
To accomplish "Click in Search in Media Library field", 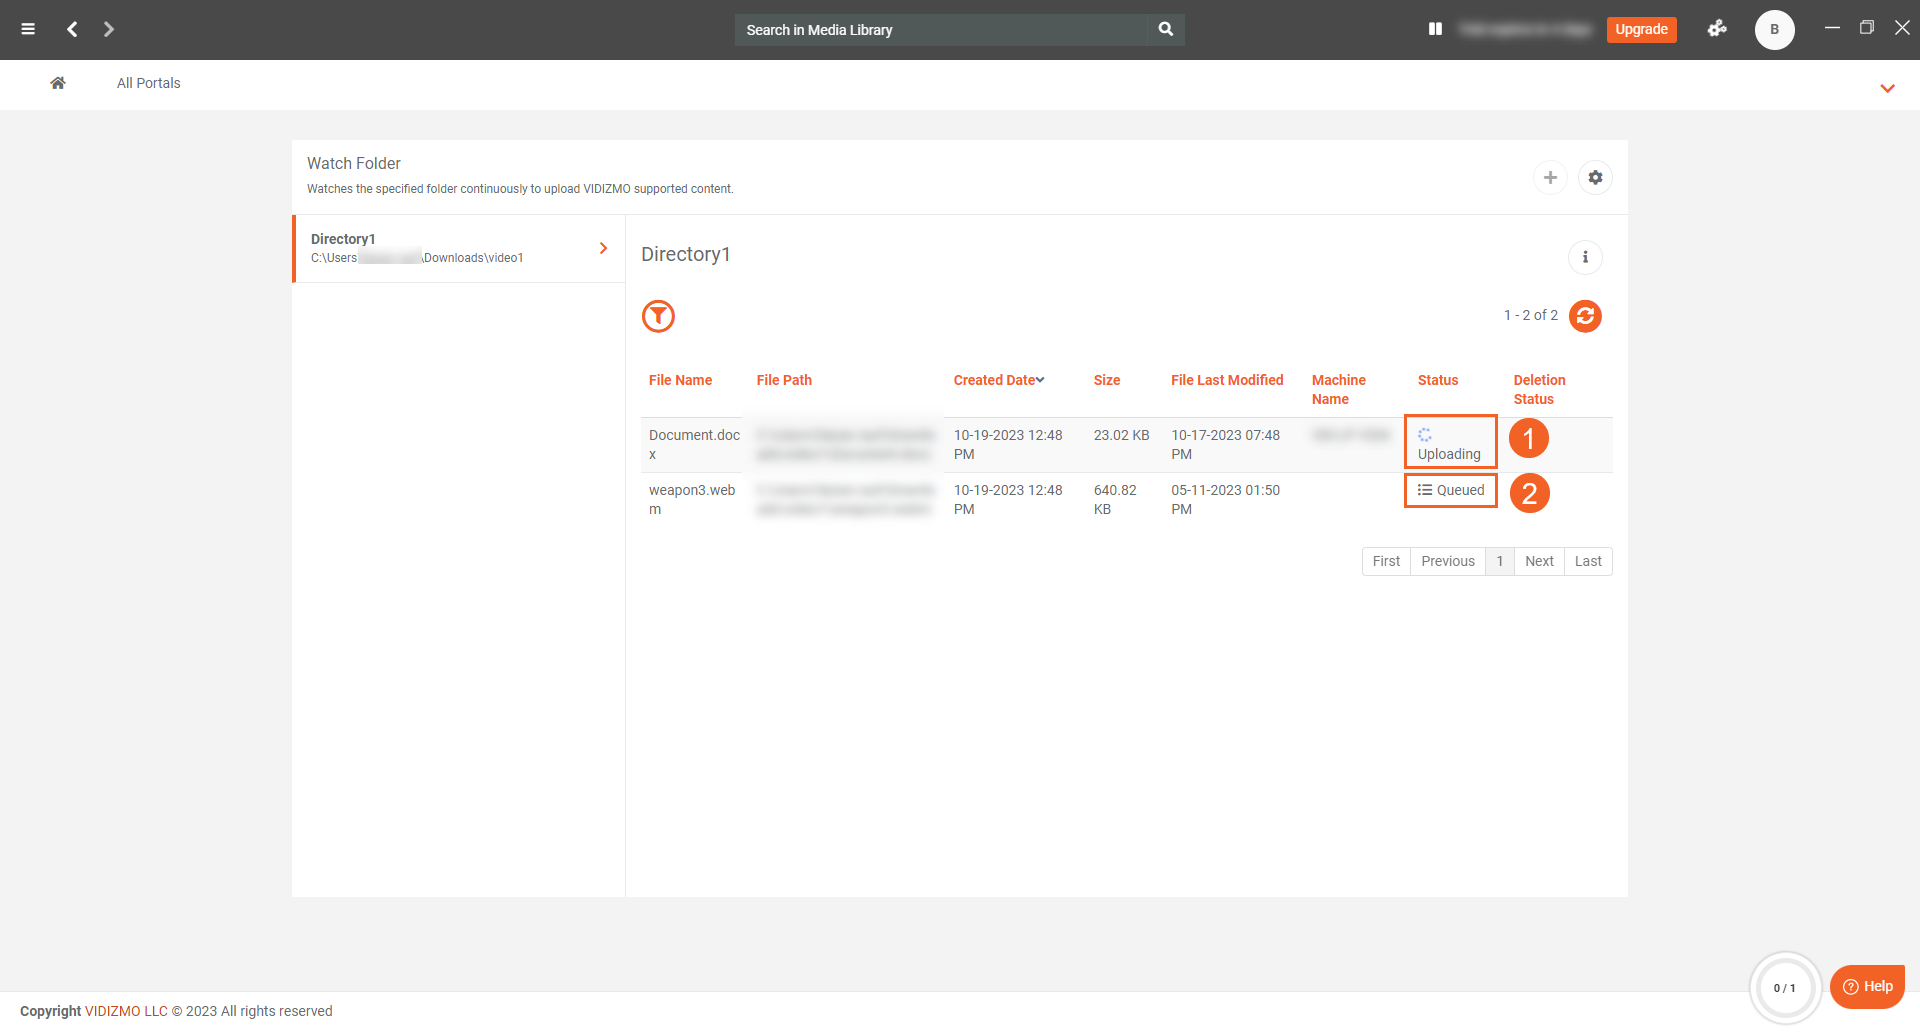I will click(940, 30).
